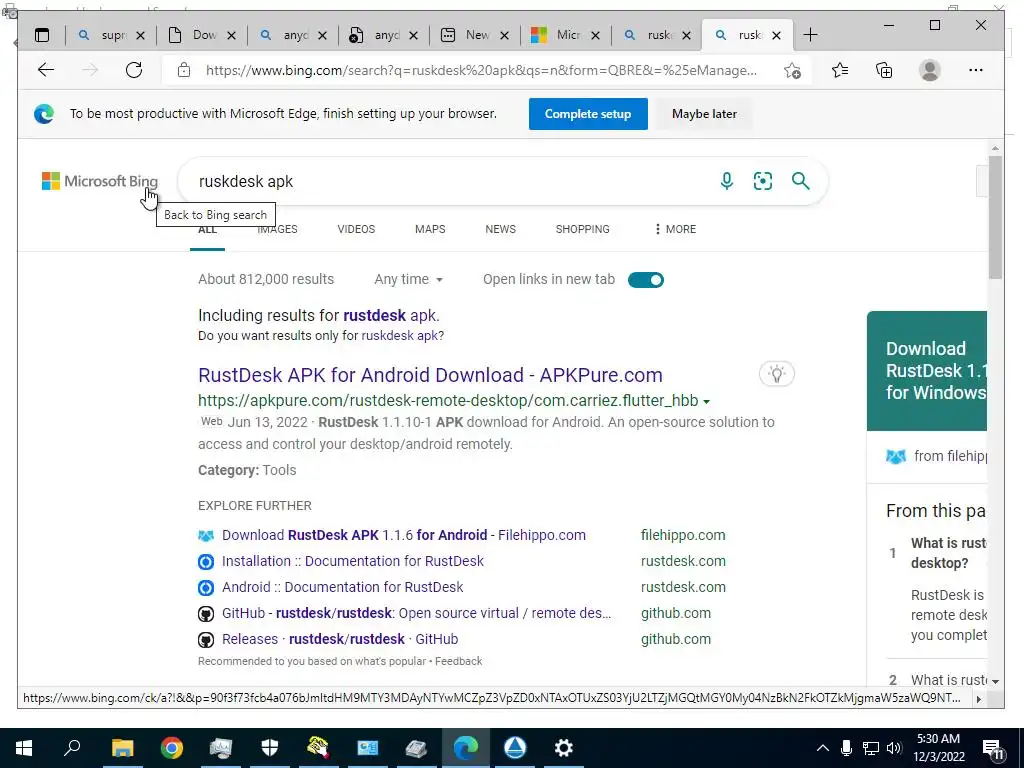Select the VIDEOS search tab
Viewport: 1024px width, 768px height.
pos(356,229)
